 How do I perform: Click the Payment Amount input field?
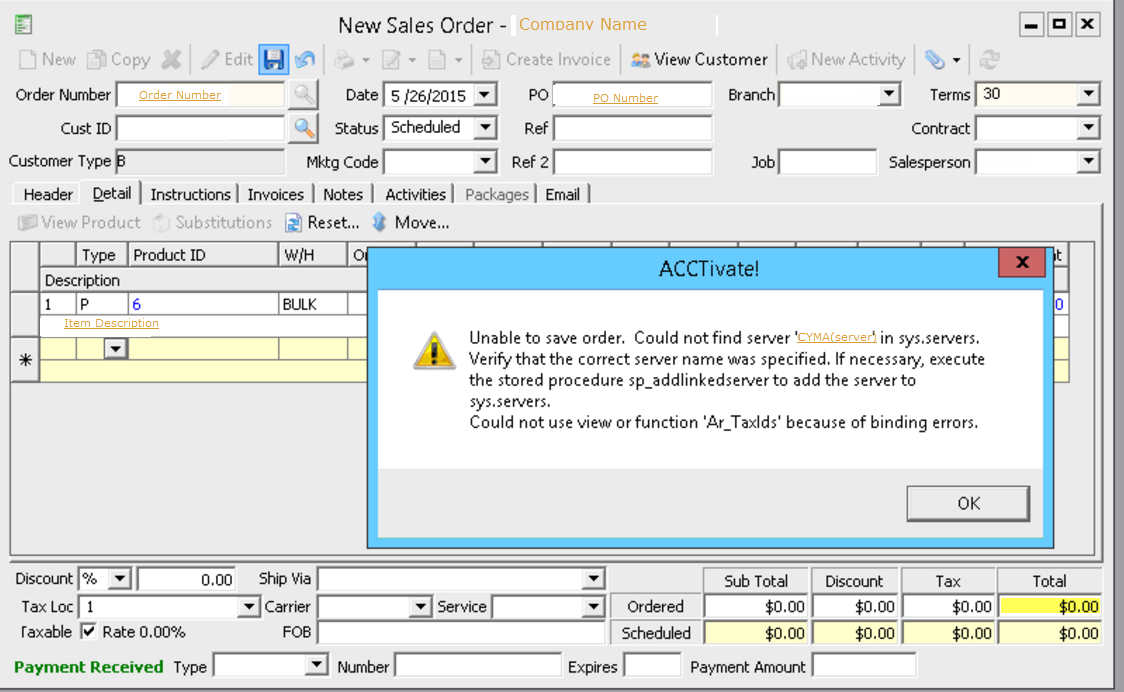[x=864, y=666]
